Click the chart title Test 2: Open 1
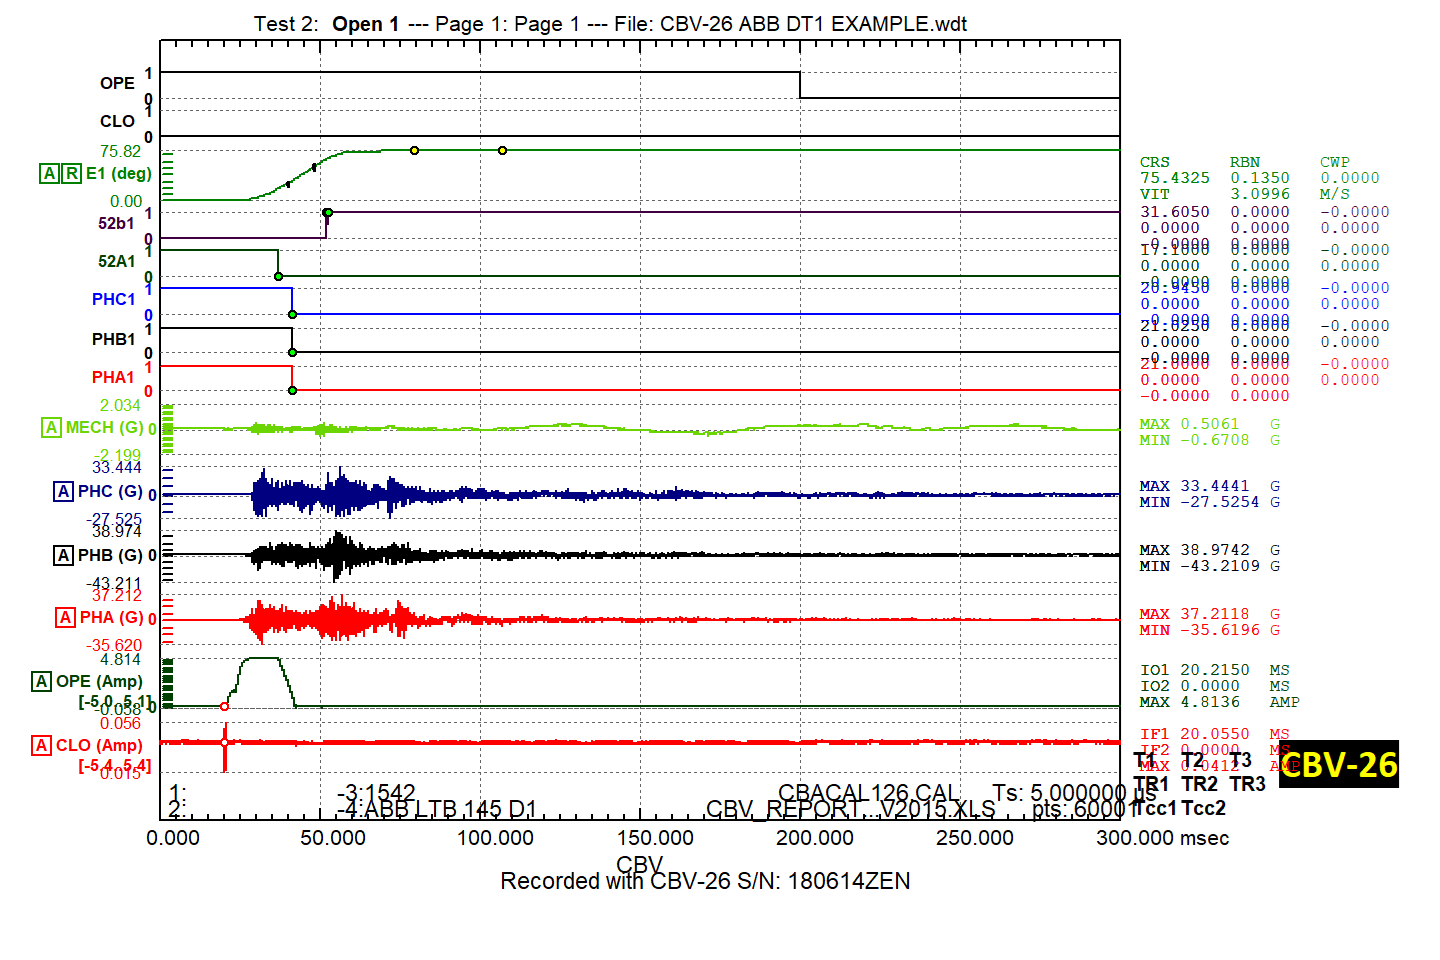Screen dimensions: 1440x960 coord(326,24)
